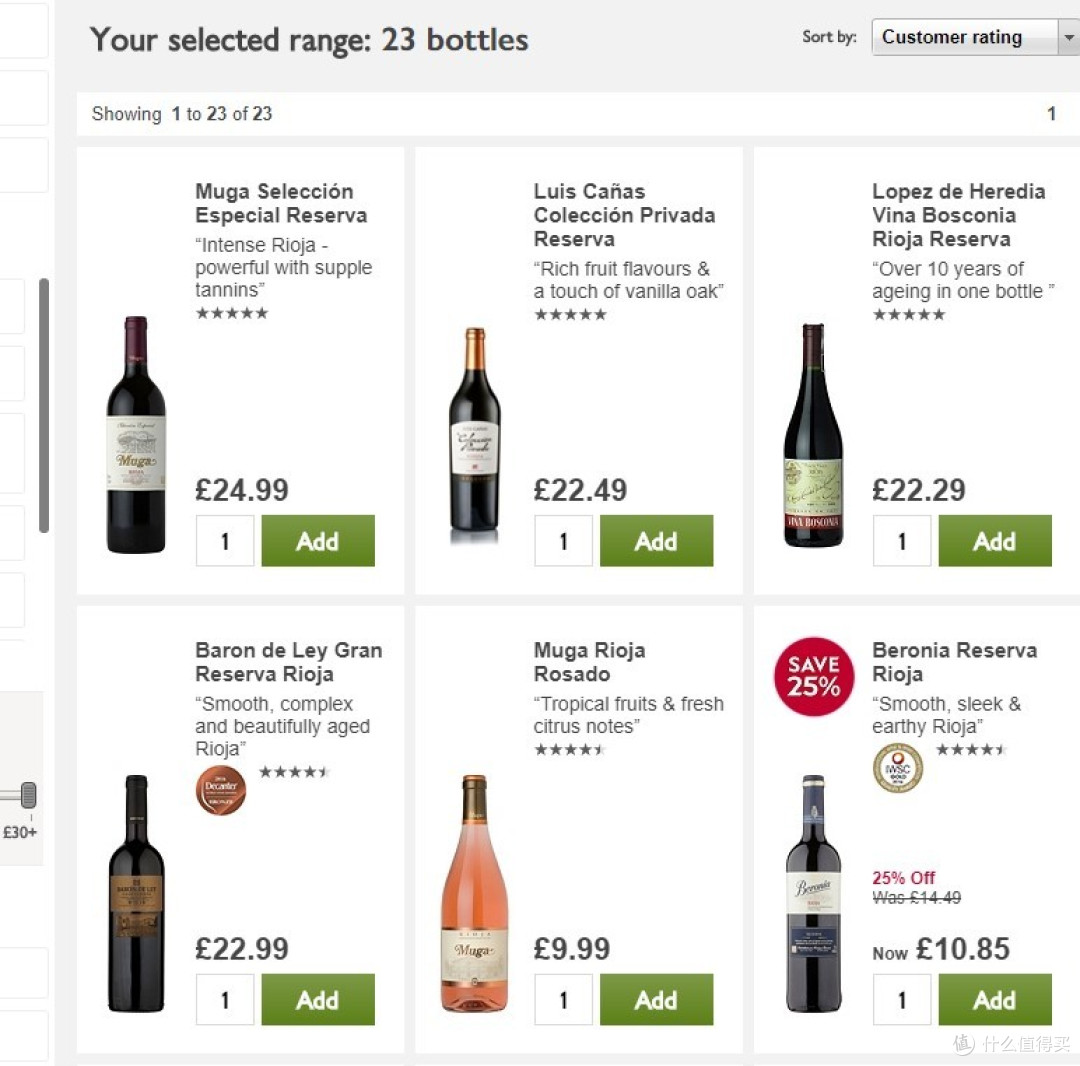The height and width of the screenshot is (1066, 1080).
Task: Click the sort dropdown arrow button
Action: click(1068, 37)
